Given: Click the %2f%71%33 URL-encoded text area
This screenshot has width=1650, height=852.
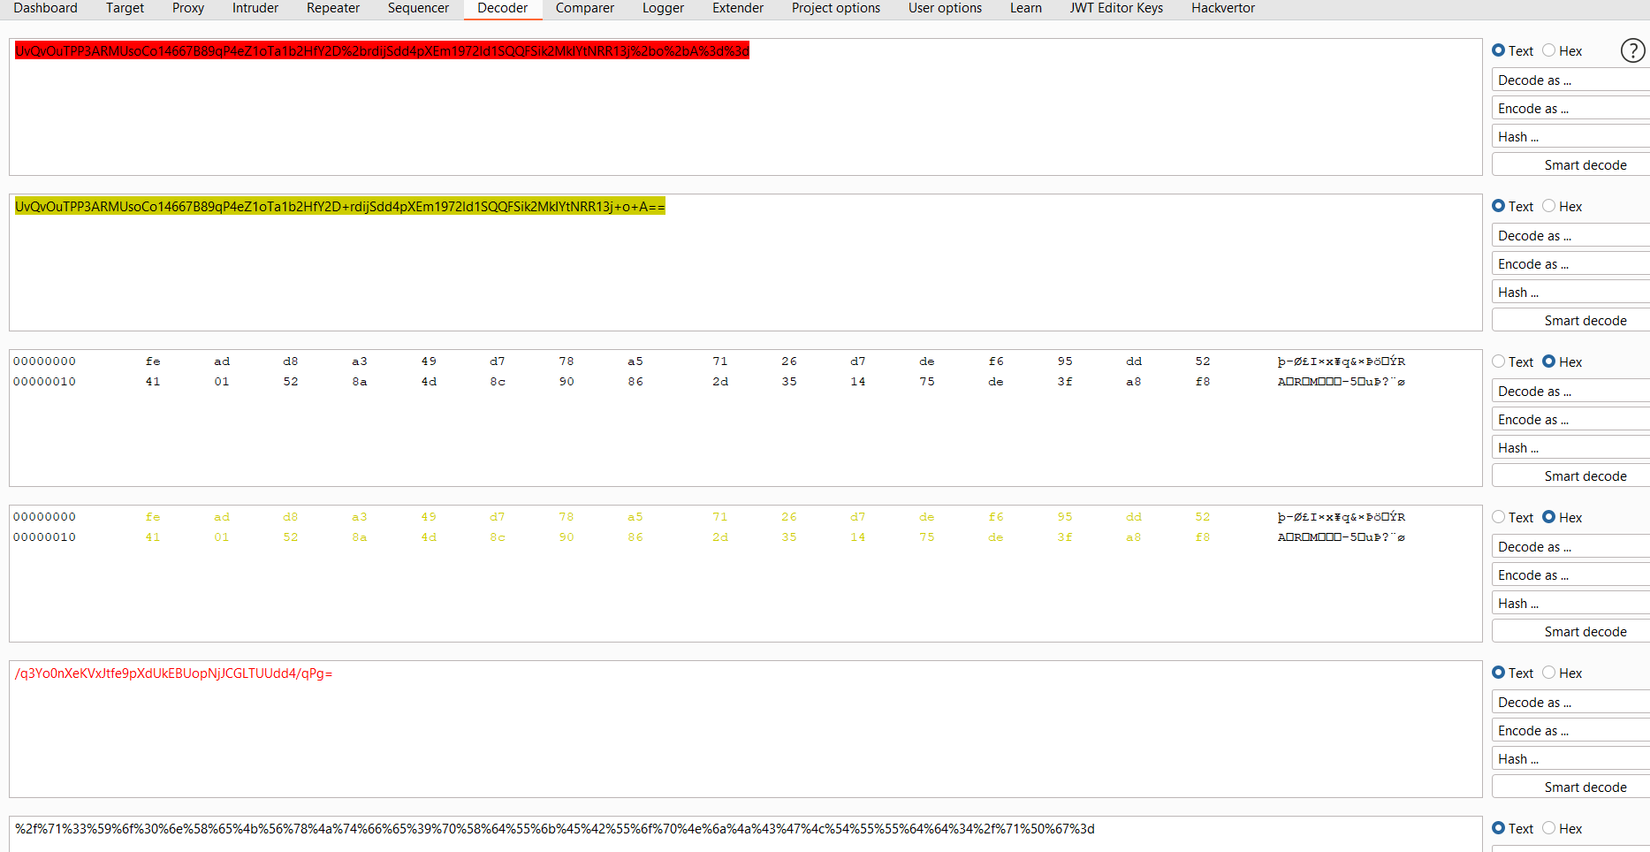Looking at the screenshot, I should tap(555, 829).
